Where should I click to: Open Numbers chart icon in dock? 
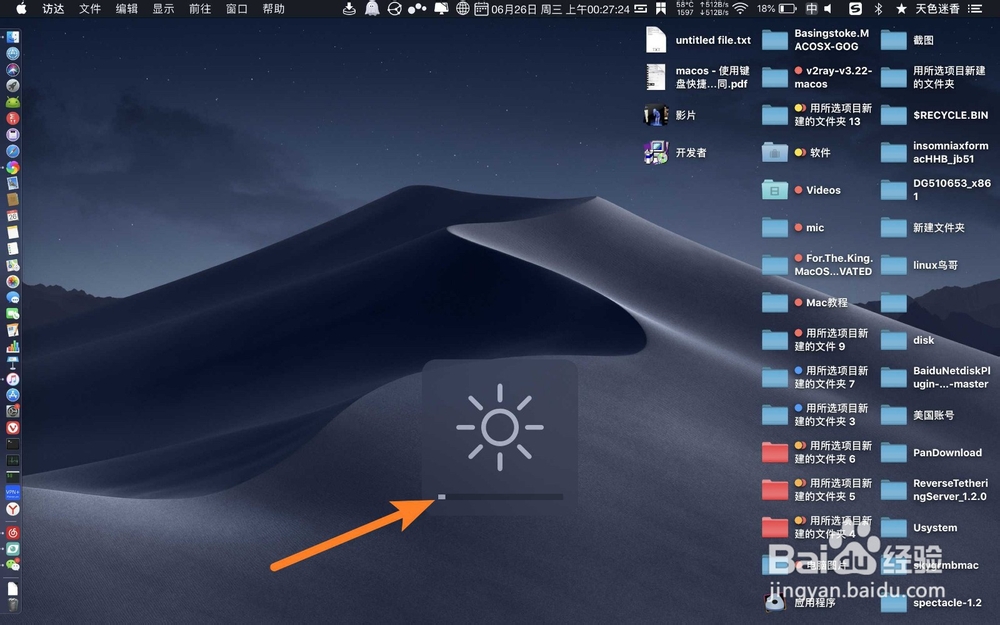(x=13, y=347)
